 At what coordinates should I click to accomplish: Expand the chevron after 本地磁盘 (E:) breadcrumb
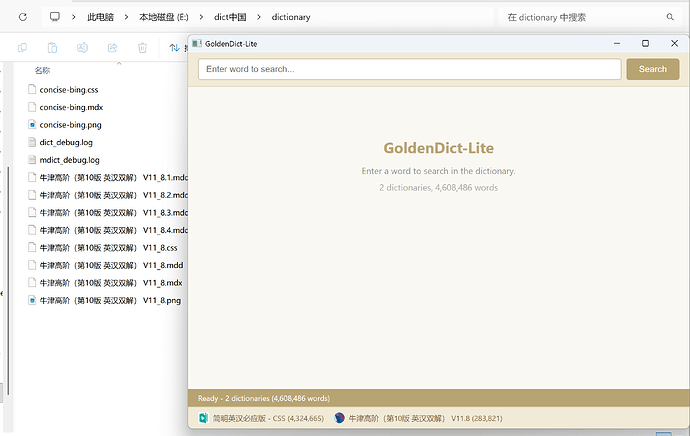[201, 17]
